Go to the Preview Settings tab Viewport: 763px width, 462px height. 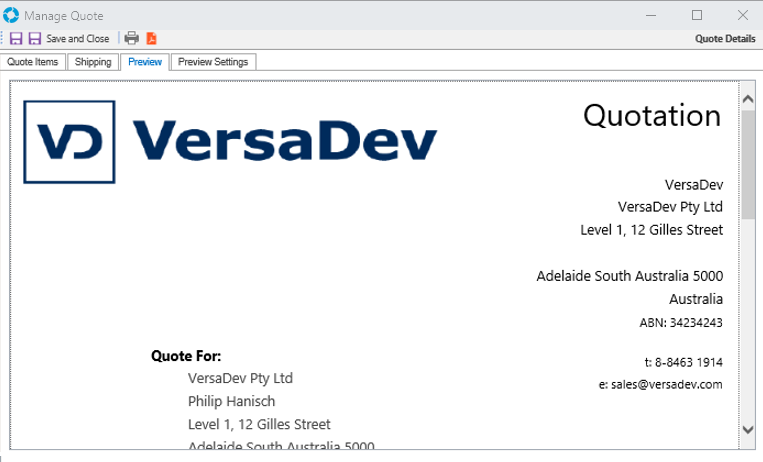pos(213,62)
